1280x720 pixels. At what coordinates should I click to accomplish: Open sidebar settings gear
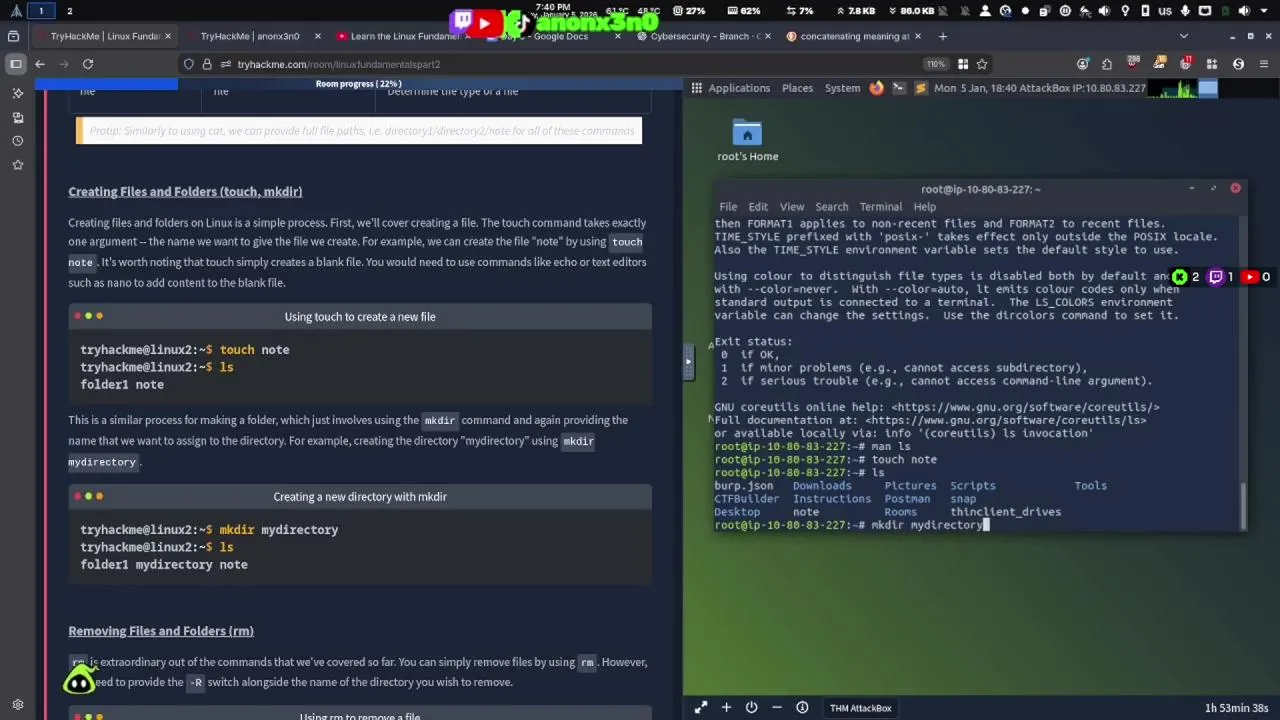(x=17, y=705)
